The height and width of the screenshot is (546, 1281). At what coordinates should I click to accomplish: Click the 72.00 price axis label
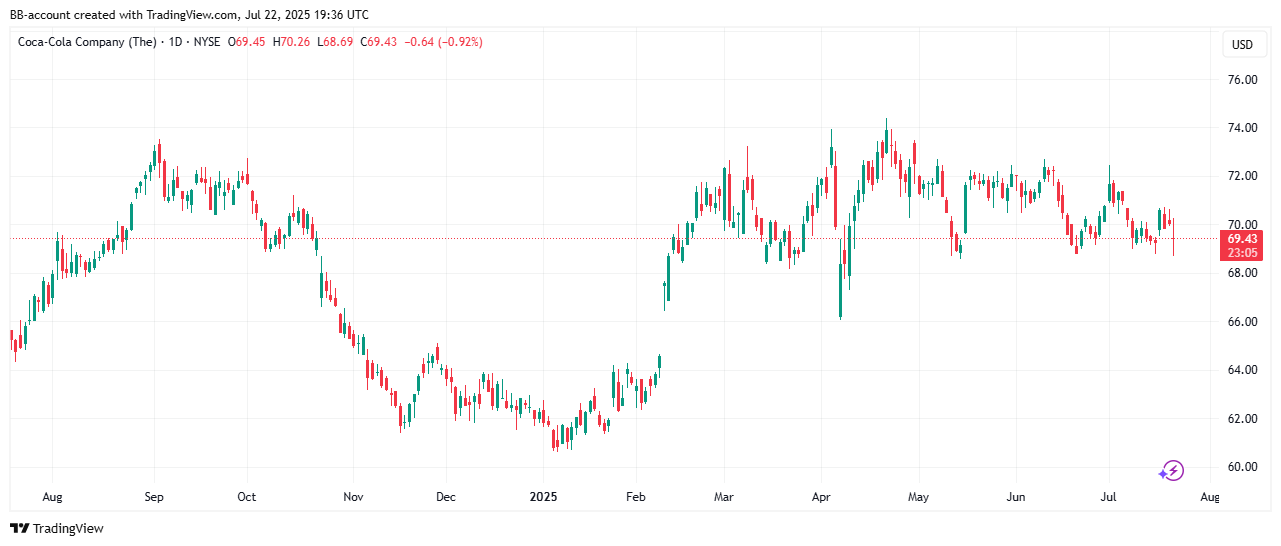coord(1242,176)
